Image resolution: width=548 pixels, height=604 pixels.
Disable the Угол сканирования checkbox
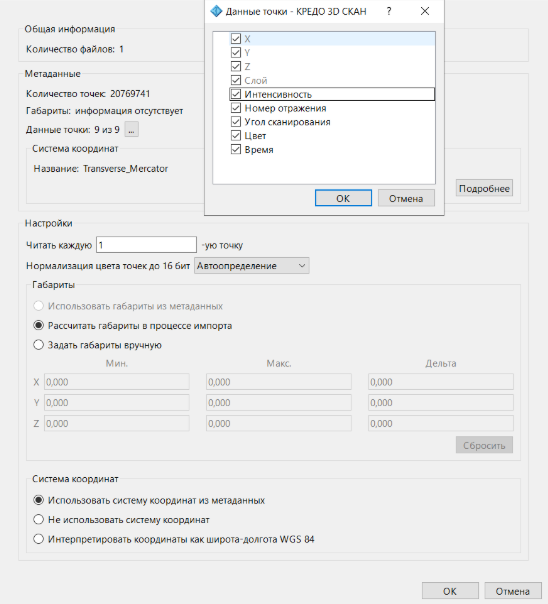tap(236, 122)
